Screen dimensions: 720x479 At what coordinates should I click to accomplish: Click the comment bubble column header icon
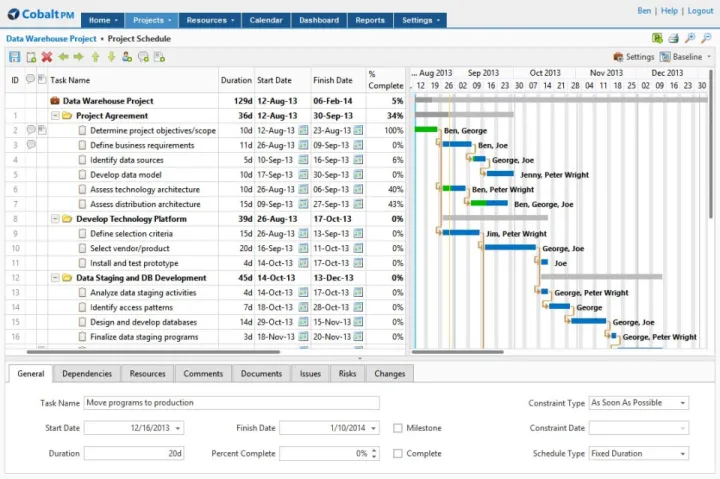30,79
